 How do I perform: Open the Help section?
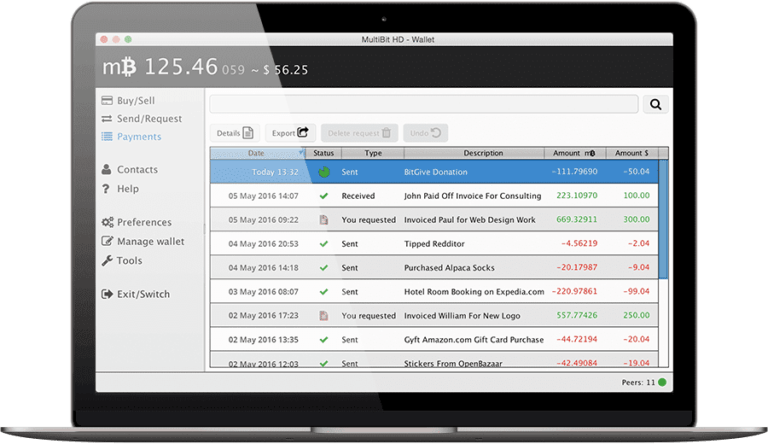click(120, 189)
